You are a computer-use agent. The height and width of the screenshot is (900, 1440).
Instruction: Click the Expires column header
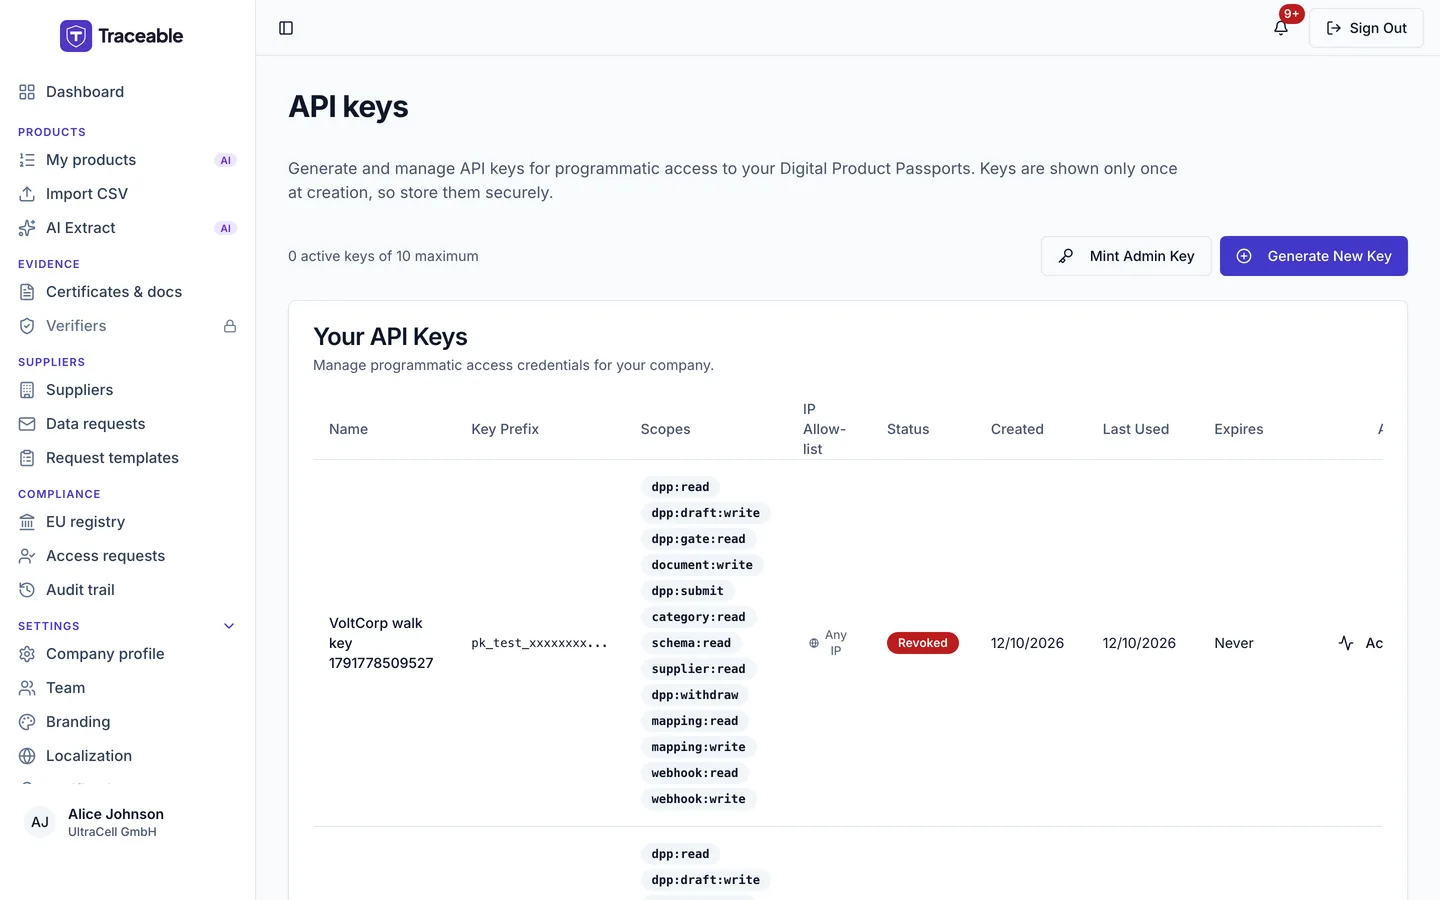pos(1239,429)
